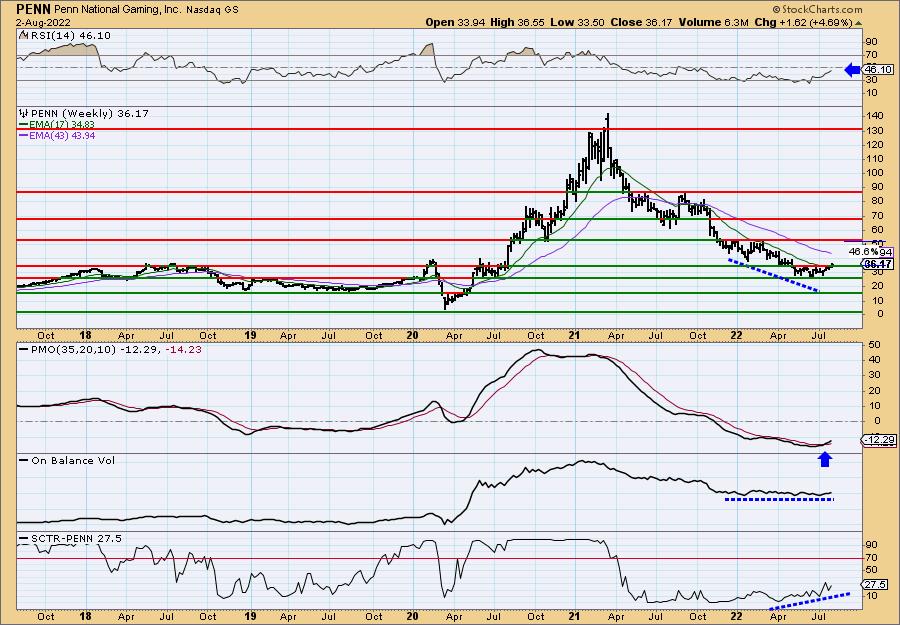This screenshot has height=625, width=900.
Task: Click the purple line swatch for EMA(43)
Action: pyautogui.click(x=24, y=135)
